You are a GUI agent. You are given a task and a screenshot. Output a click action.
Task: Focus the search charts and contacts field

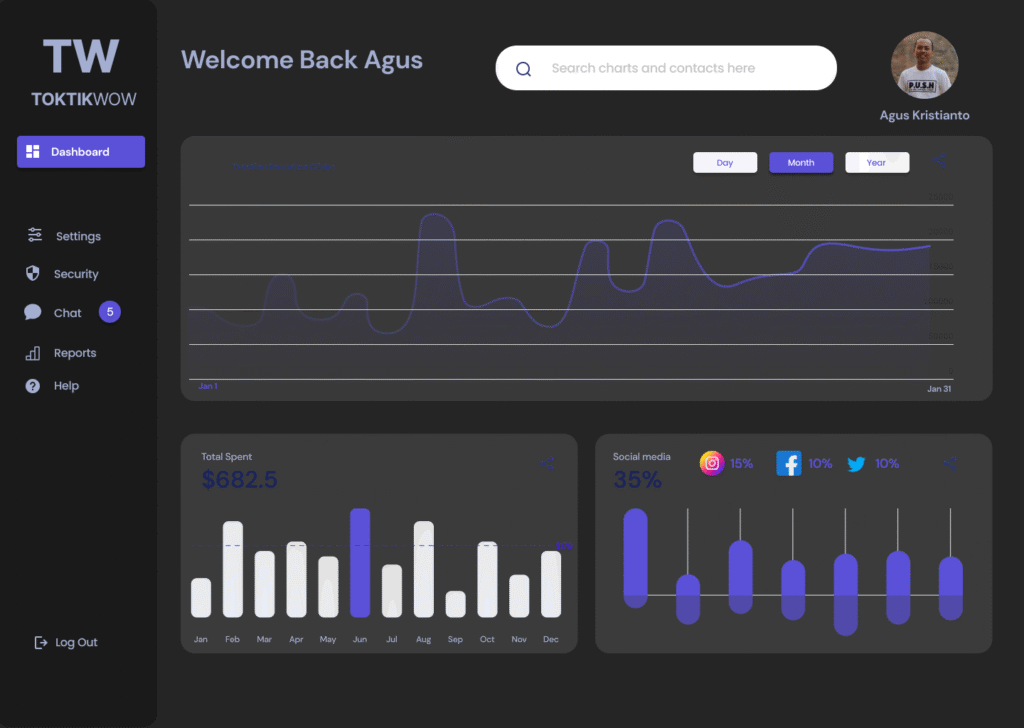[680, 69]
